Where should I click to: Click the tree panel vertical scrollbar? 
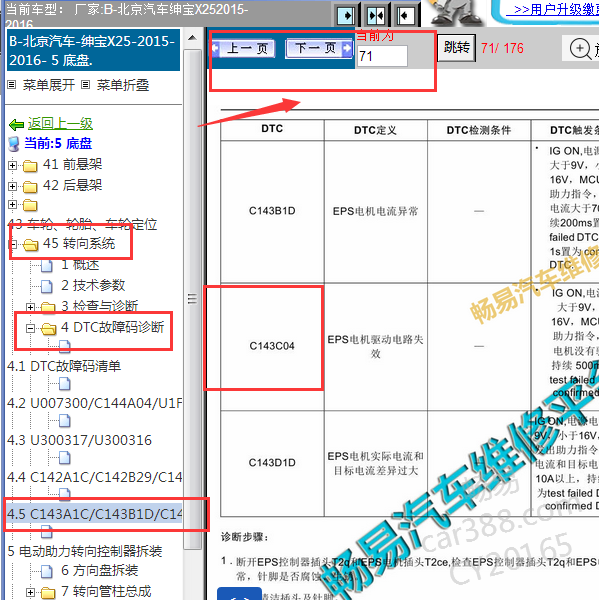(193, 298)
